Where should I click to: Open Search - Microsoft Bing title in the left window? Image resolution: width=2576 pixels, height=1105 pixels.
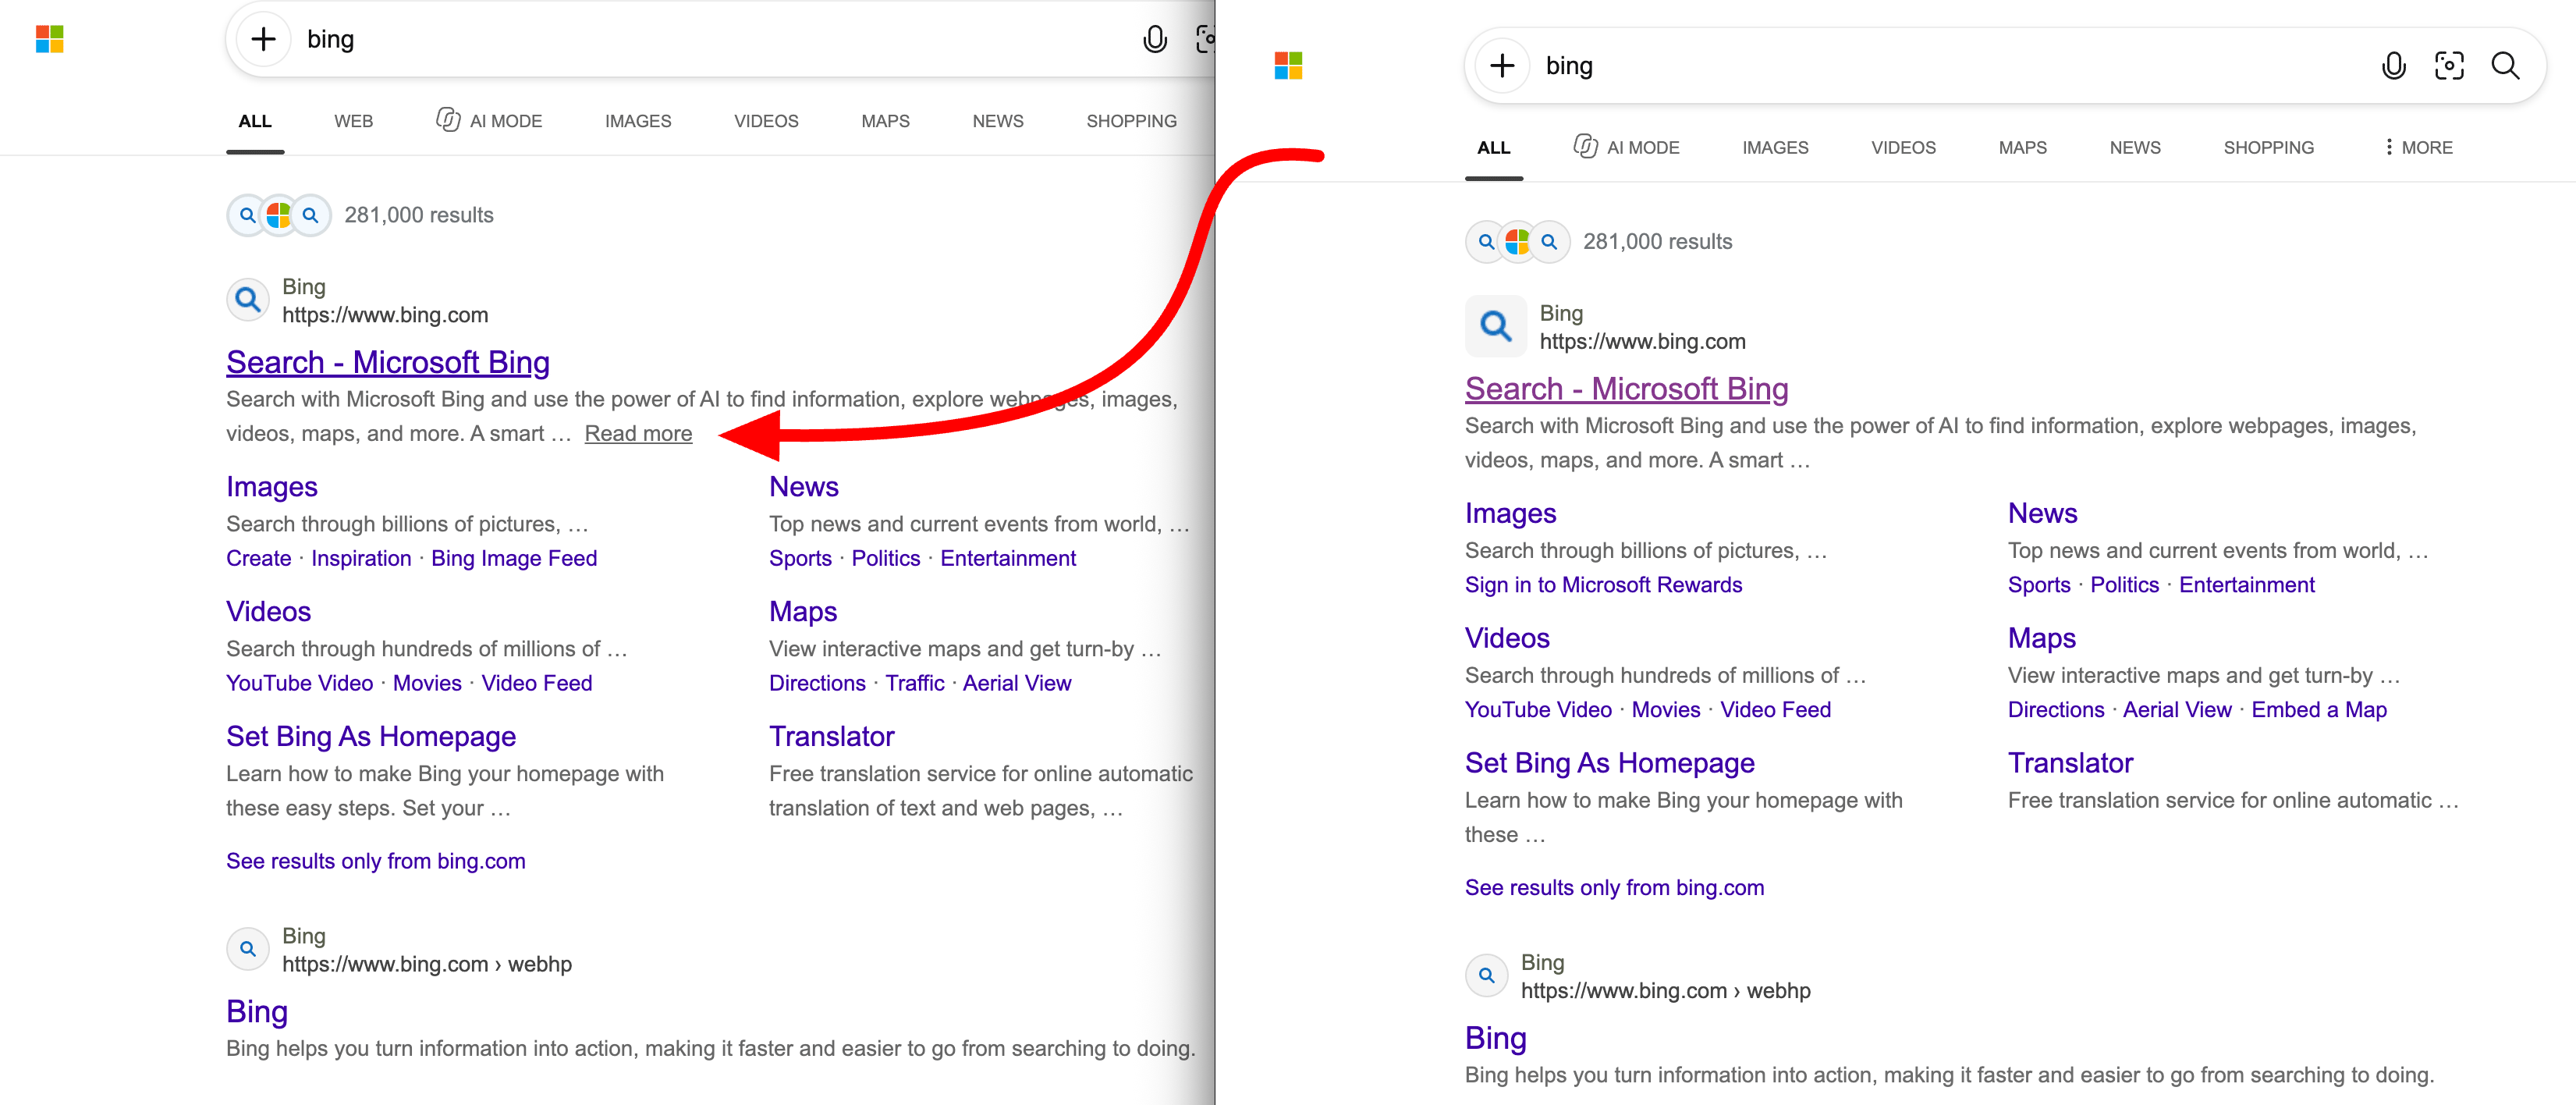388,362
